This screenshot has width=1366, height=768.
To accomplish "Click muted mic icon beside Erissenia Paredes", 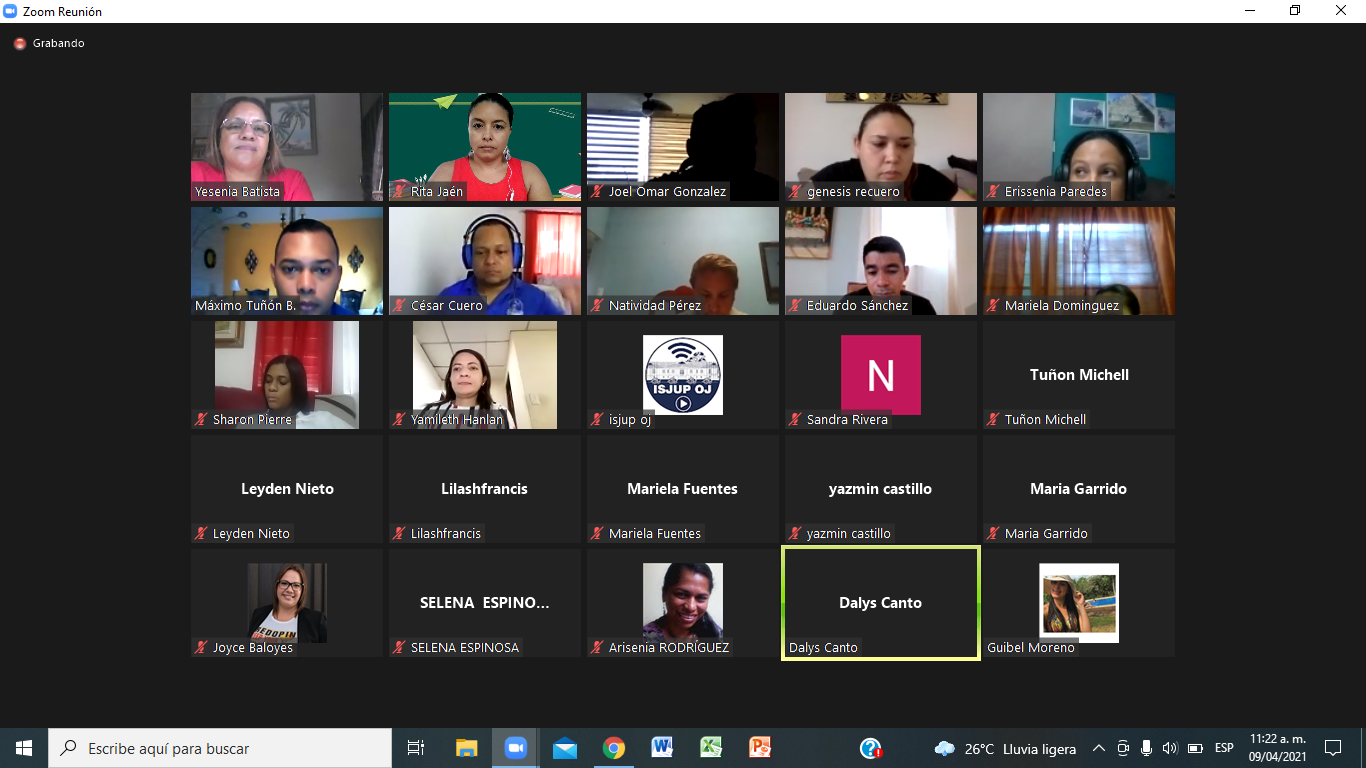I will click(x=994, y=191).
